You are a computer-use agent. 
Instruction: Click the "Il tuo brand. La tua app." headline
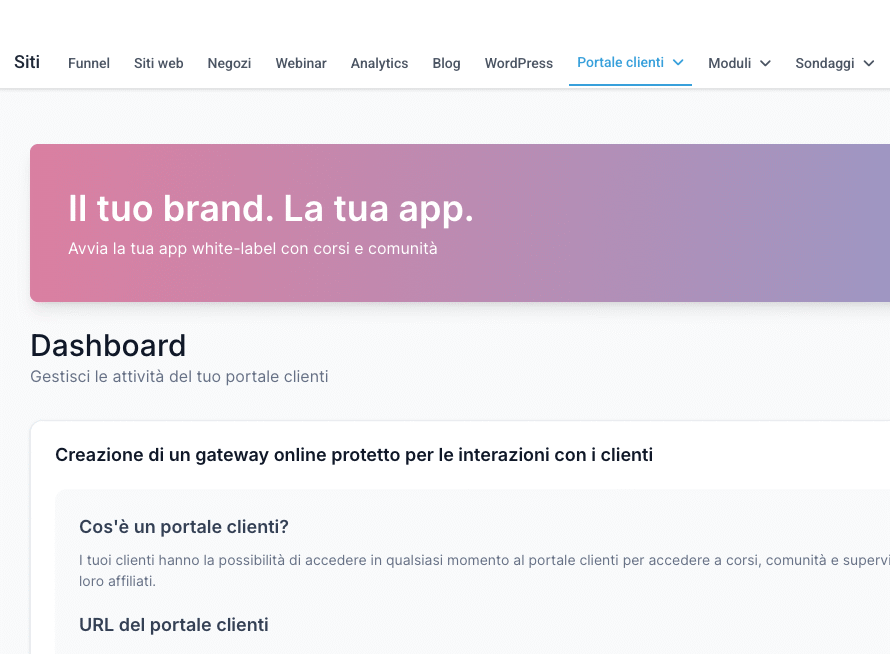click(270, 209)
